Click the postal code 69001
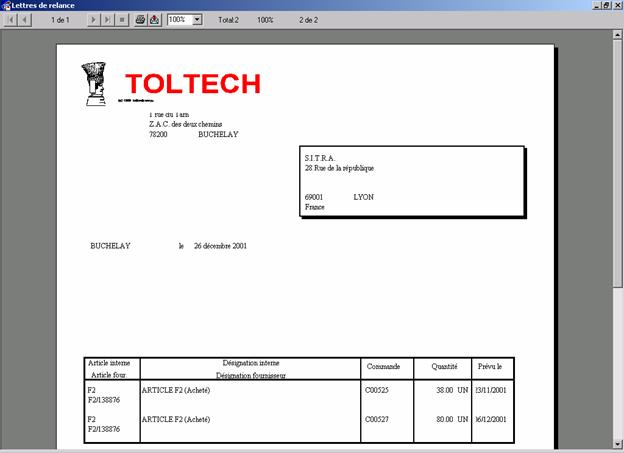The height and width of the screenshot is (453, 624). [314, 197]
